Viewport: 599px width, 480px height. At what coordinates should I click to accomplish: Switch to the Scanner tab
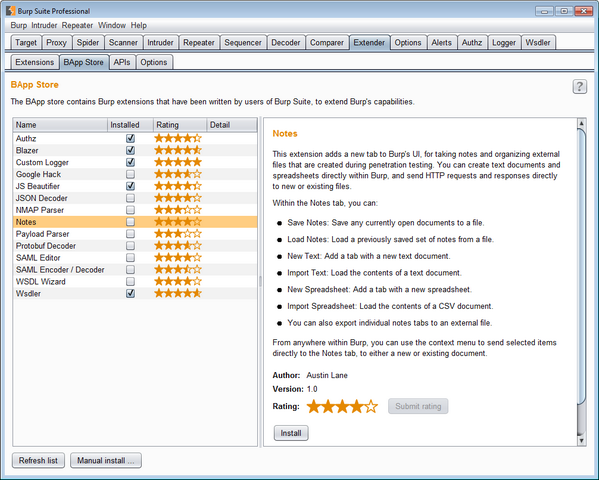[123, 42]
